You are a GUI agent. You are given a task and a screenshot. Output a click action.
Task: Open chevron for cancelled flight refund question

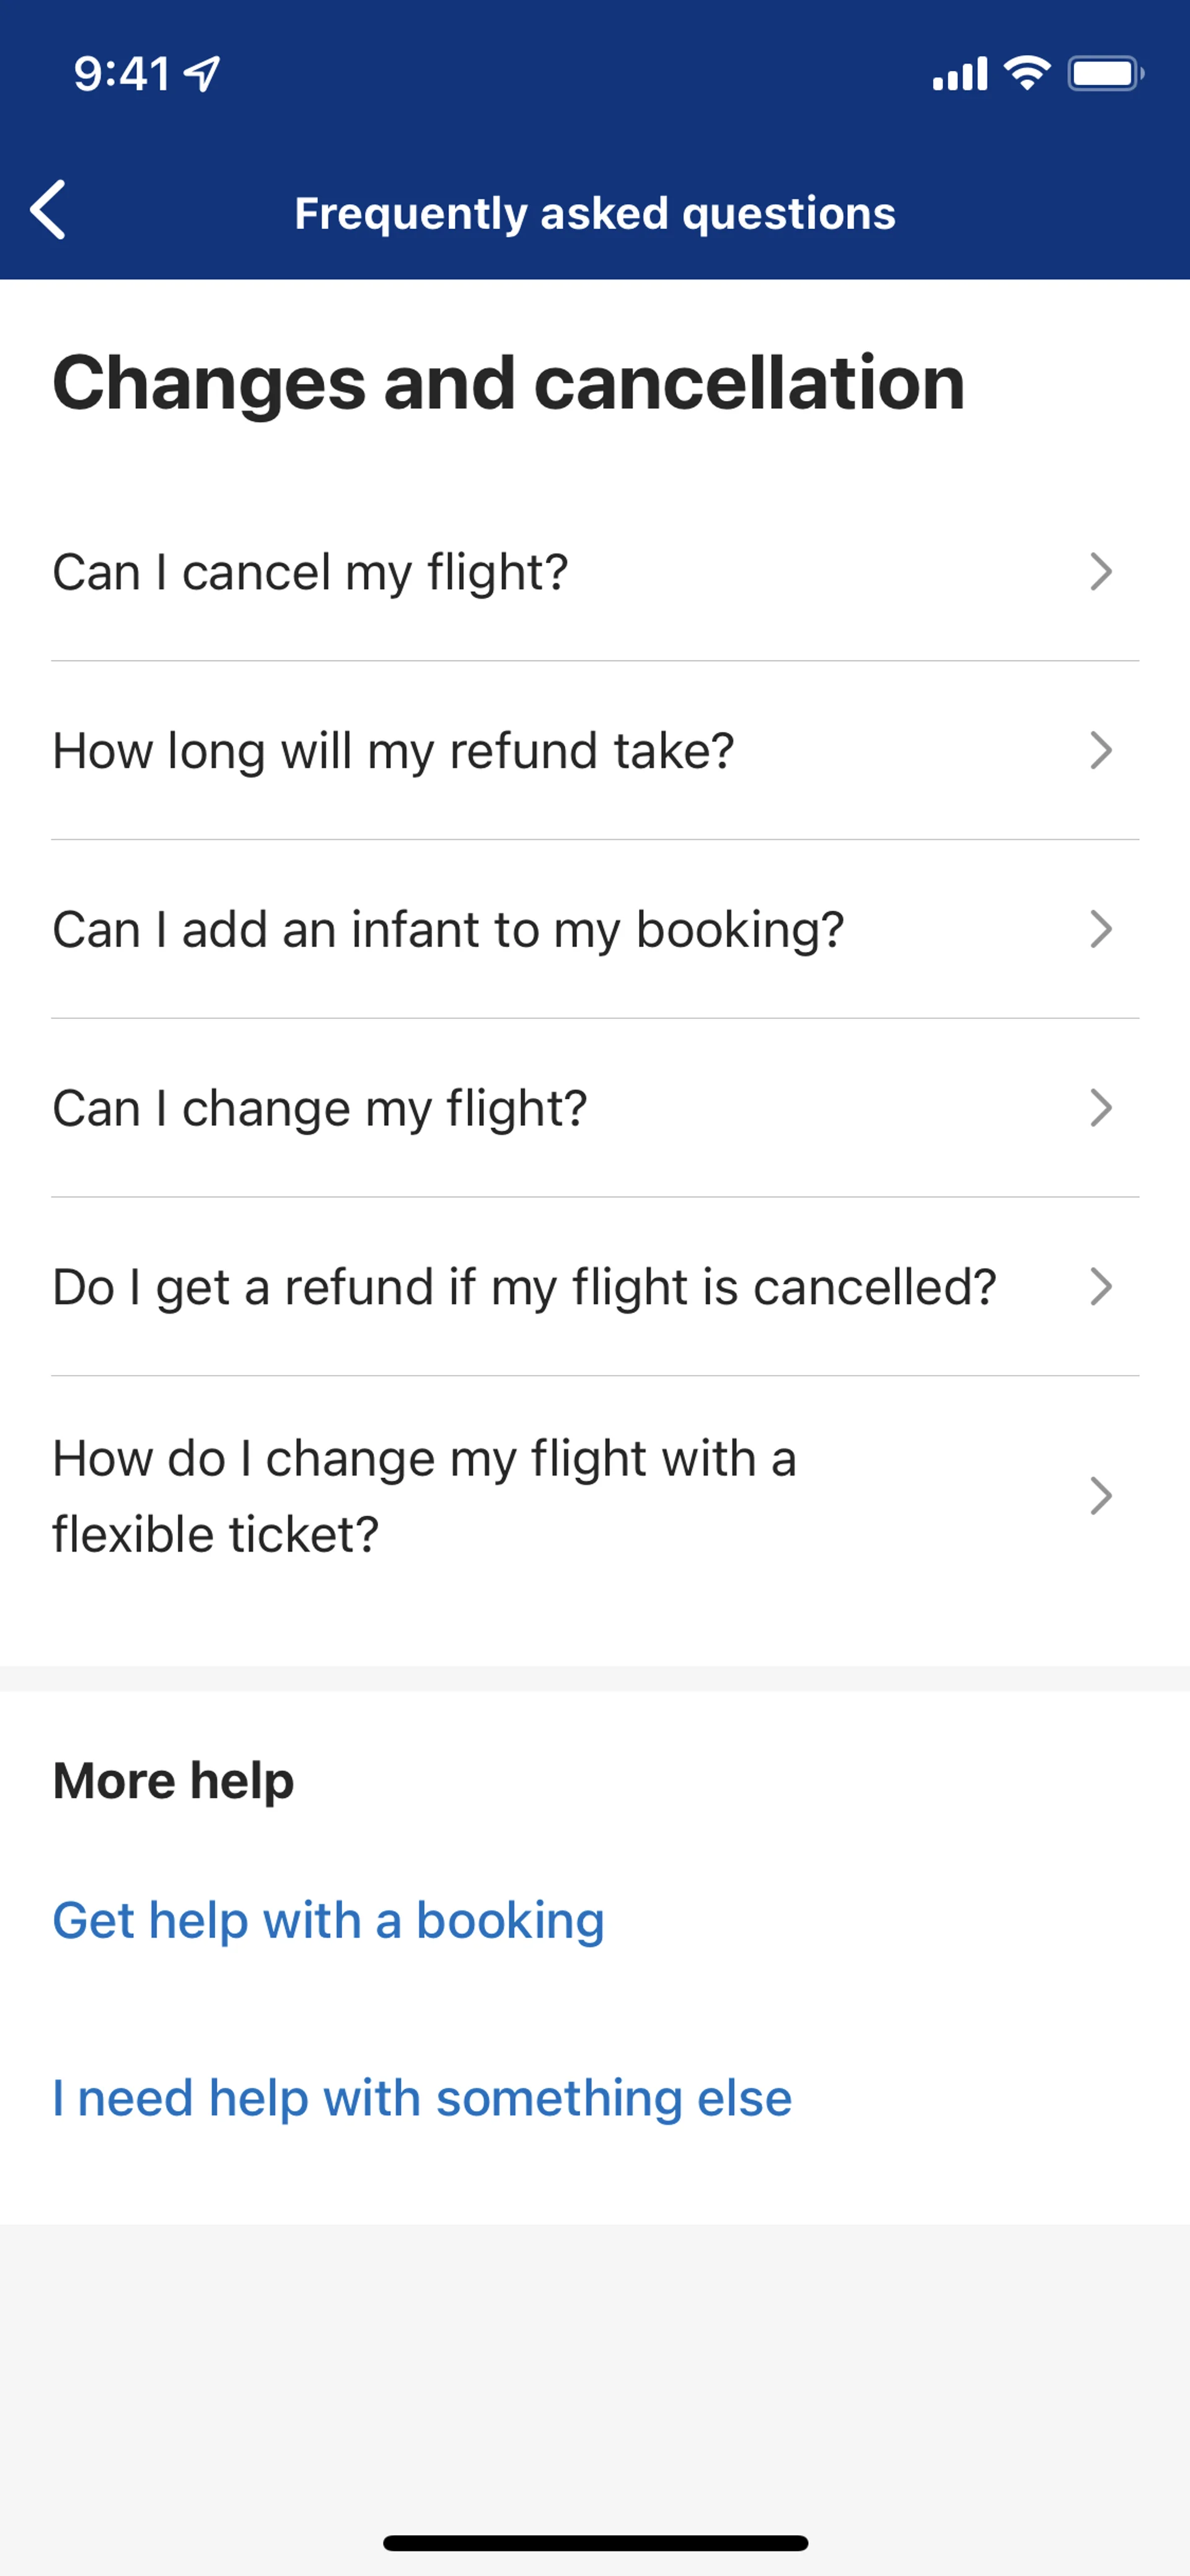[1100, 1287]
